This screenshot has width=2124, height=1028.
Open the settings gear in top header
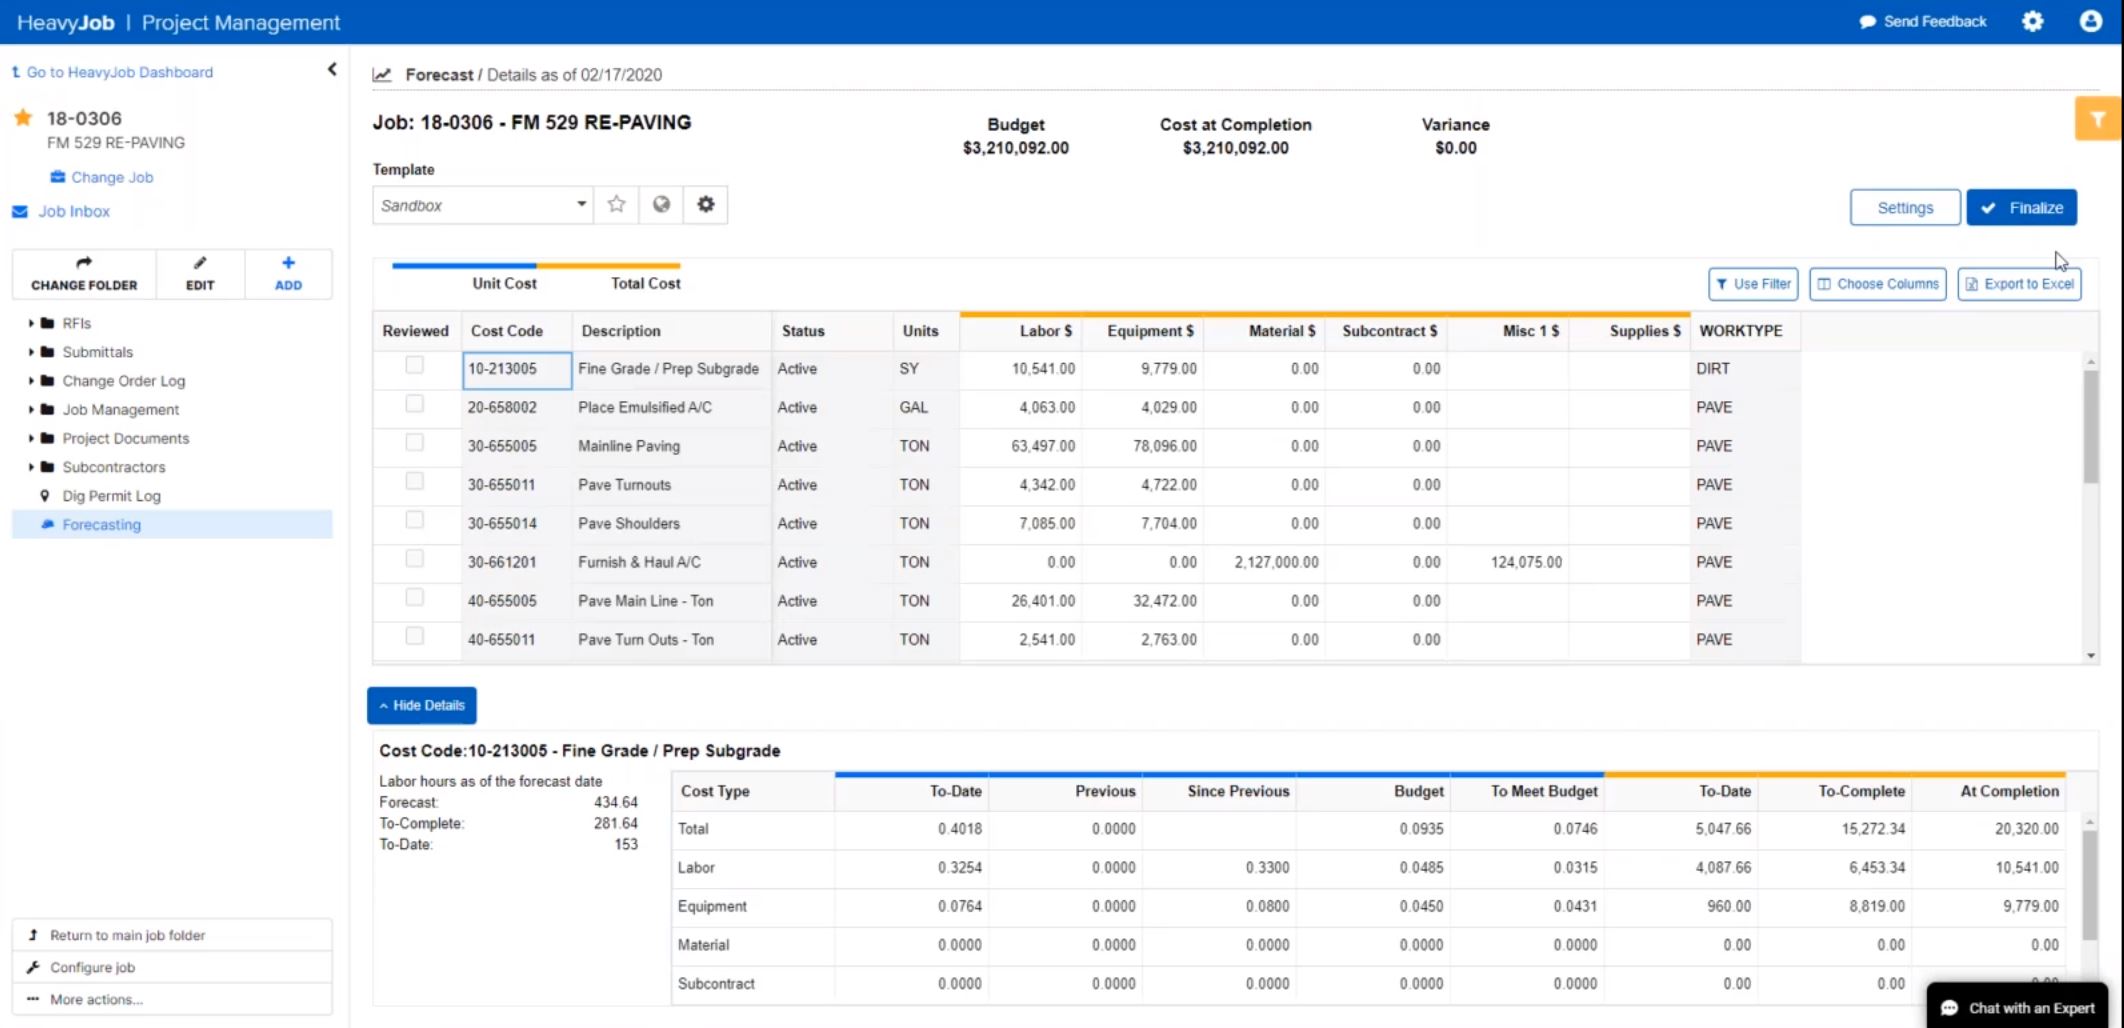tap(2033, 21)
